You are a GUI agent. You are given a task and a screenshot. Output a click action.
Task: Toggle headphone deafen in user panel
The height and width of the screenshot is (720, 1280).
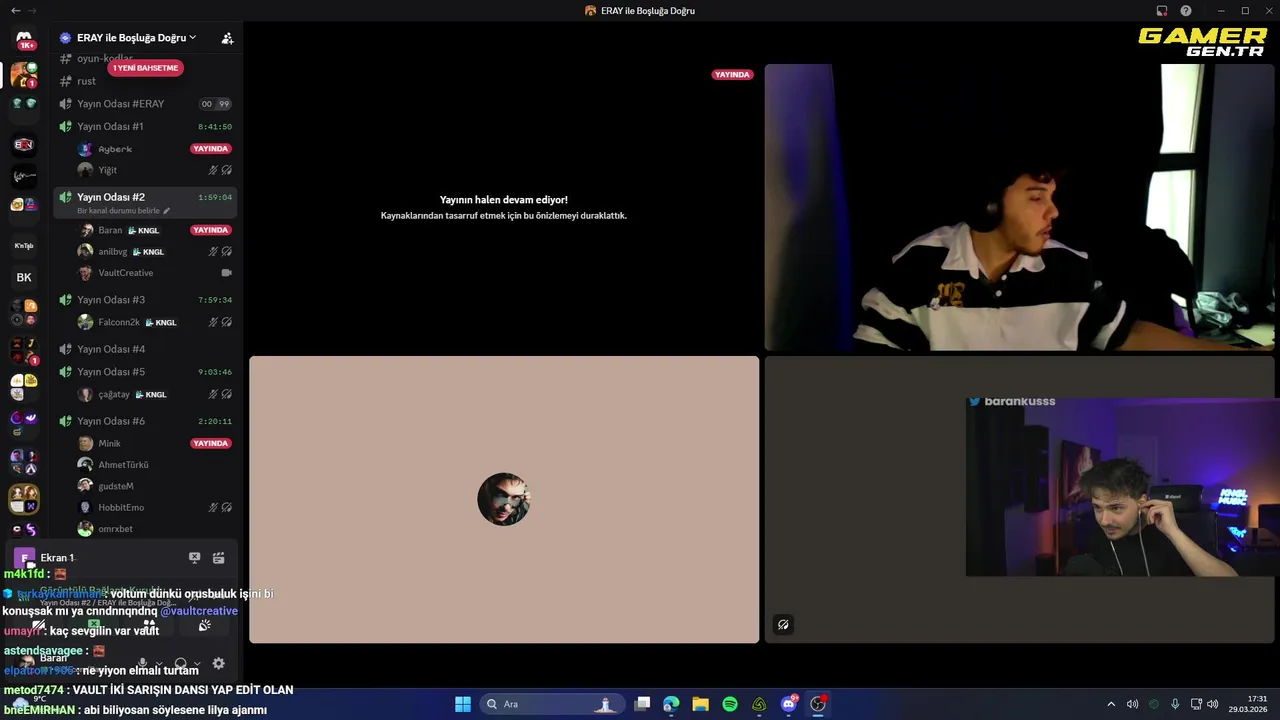coord(180,663)
